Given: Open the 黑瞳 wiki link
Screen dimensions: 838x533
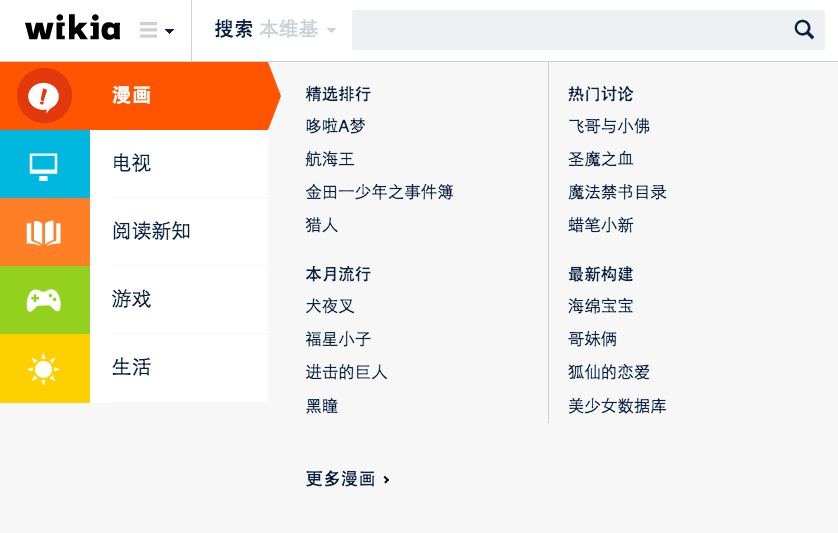Looking at the screenshot, I should 322,406.
